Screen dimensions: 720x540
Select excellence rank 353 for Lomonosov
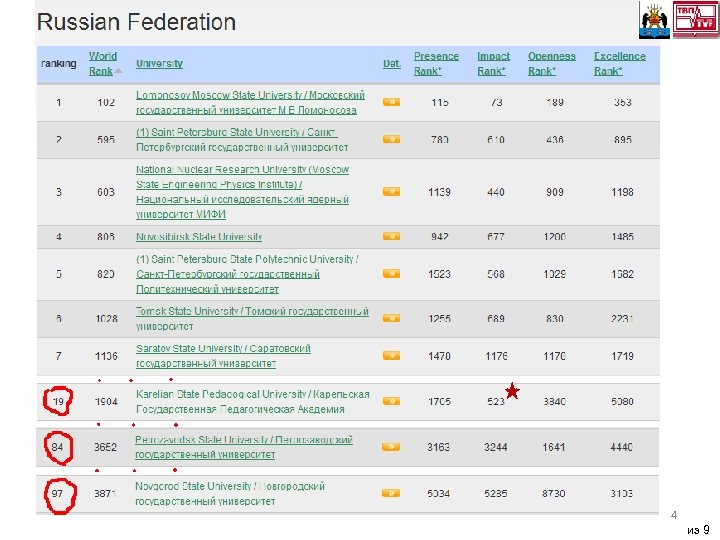623,102
